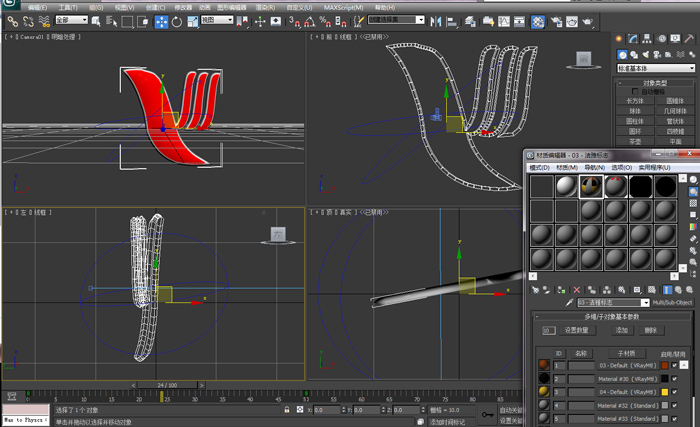
Task: Disable sub-material ID 1 checkbox
Action: tap(675, 366)
